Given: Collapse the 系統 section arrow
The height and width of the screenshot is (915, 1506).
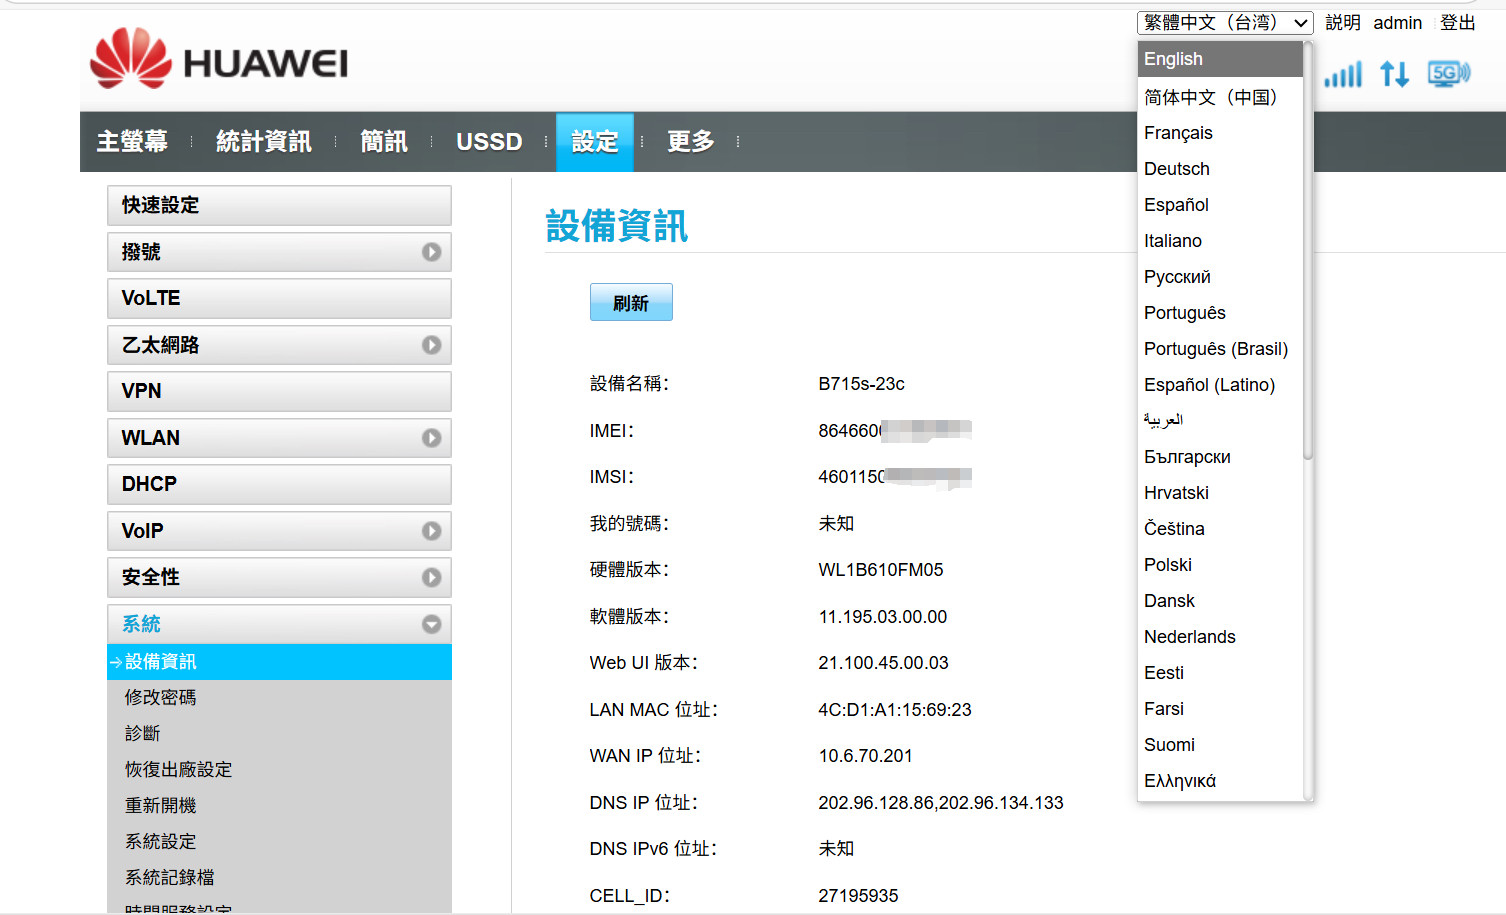Looking at the screenshot, I should (431, 624).
